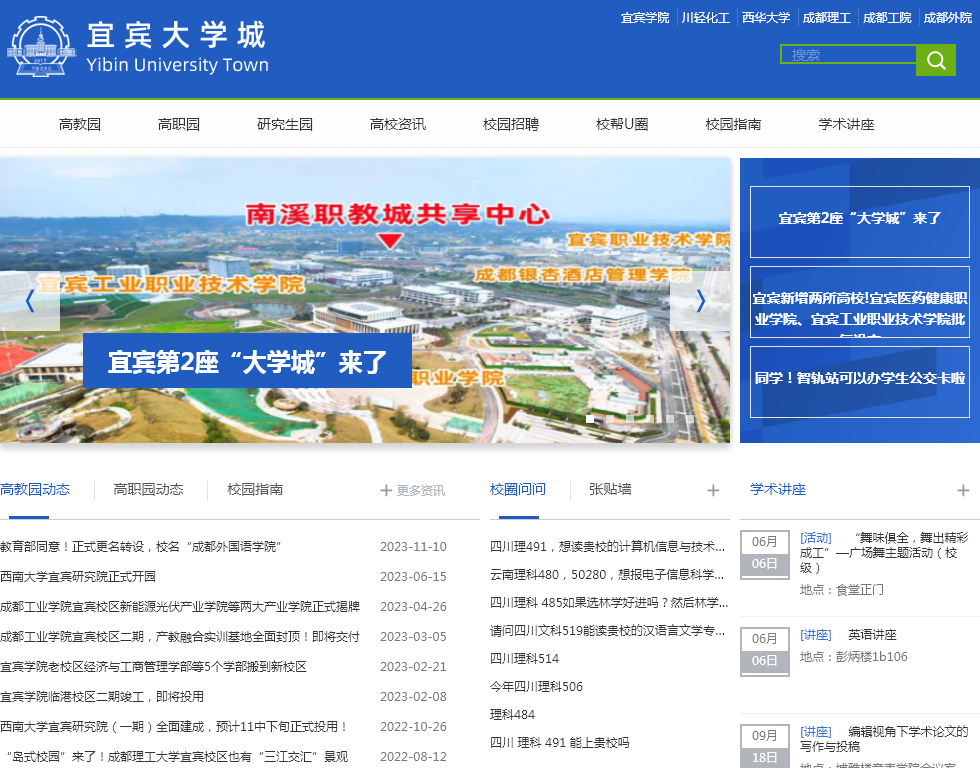Viewport: 980px width, 768px height.
Task: Open the 研究生园 navigation menu item
Action: coord(285,124)
